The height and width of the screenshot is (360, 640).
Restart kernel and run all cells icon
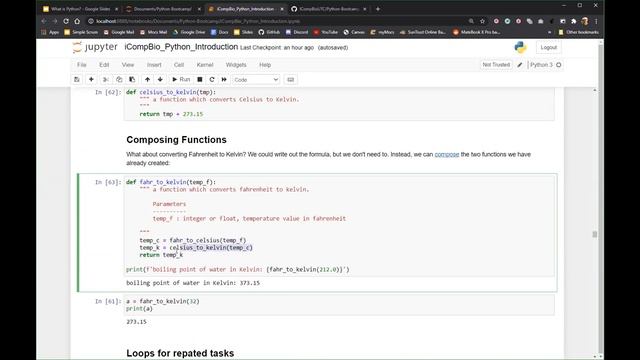[x=224, y=80]
